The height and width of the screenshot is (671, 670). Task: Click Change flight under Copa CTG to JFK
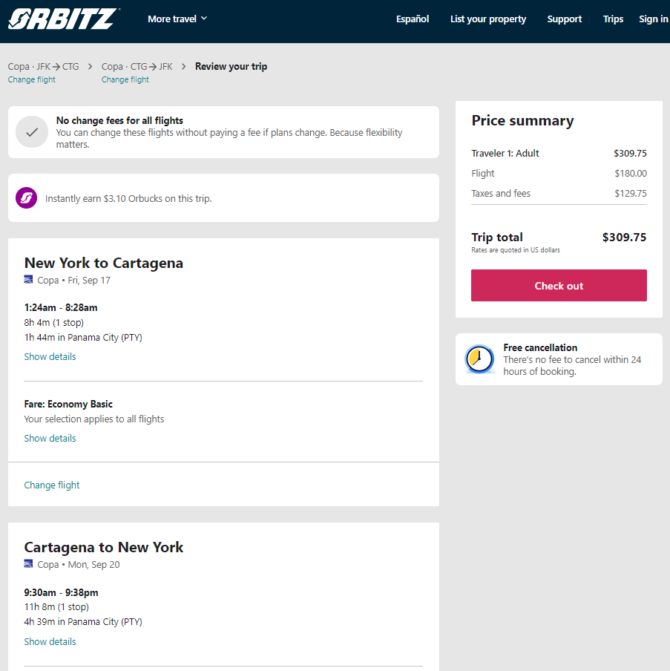[125, 80]
